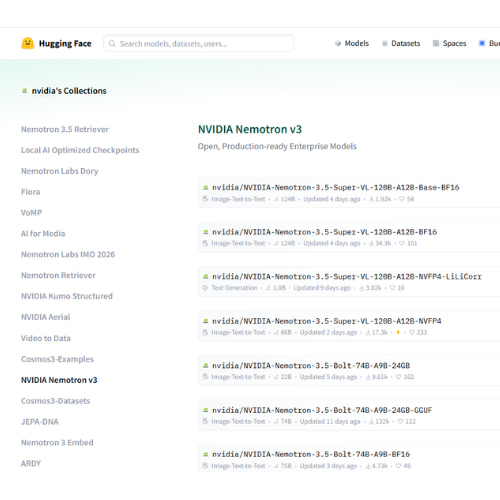Open AI for Media collection

43,234
